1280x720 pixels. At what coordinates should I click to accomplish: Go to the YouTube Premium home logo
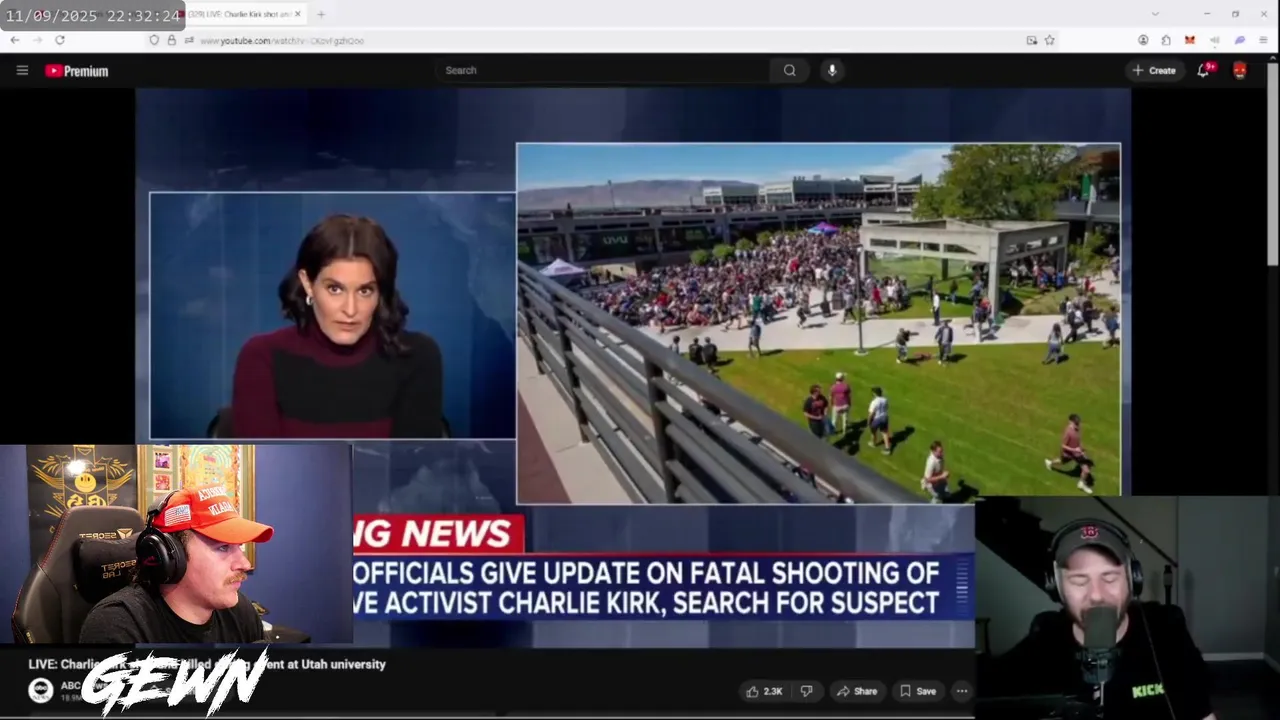coord(77,71)
